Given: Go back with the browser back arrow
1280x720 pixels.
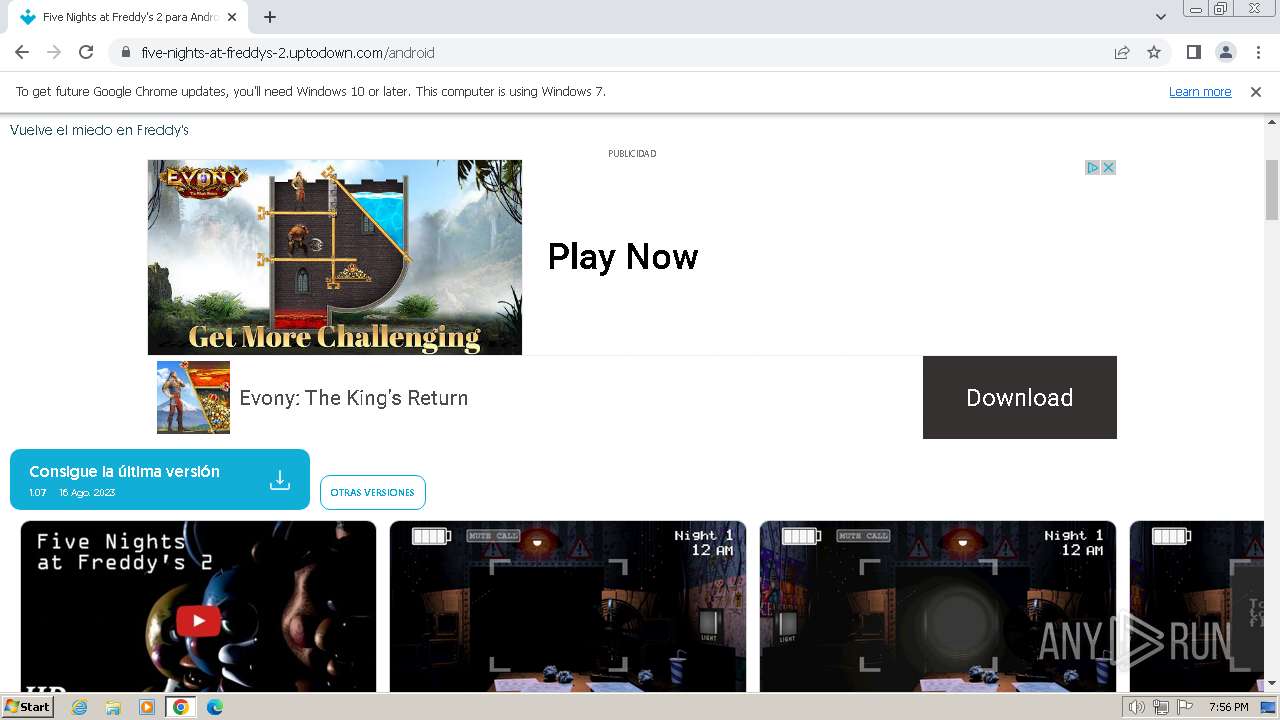Looking at the screenshot, I should pyautogui.click(x=22, y=52).
